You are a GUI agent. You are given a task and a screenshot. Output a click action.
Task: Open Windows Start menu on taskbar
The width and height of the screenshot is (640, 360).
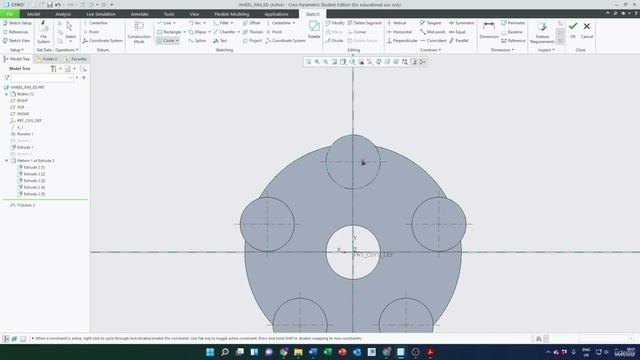coord(210,352)
